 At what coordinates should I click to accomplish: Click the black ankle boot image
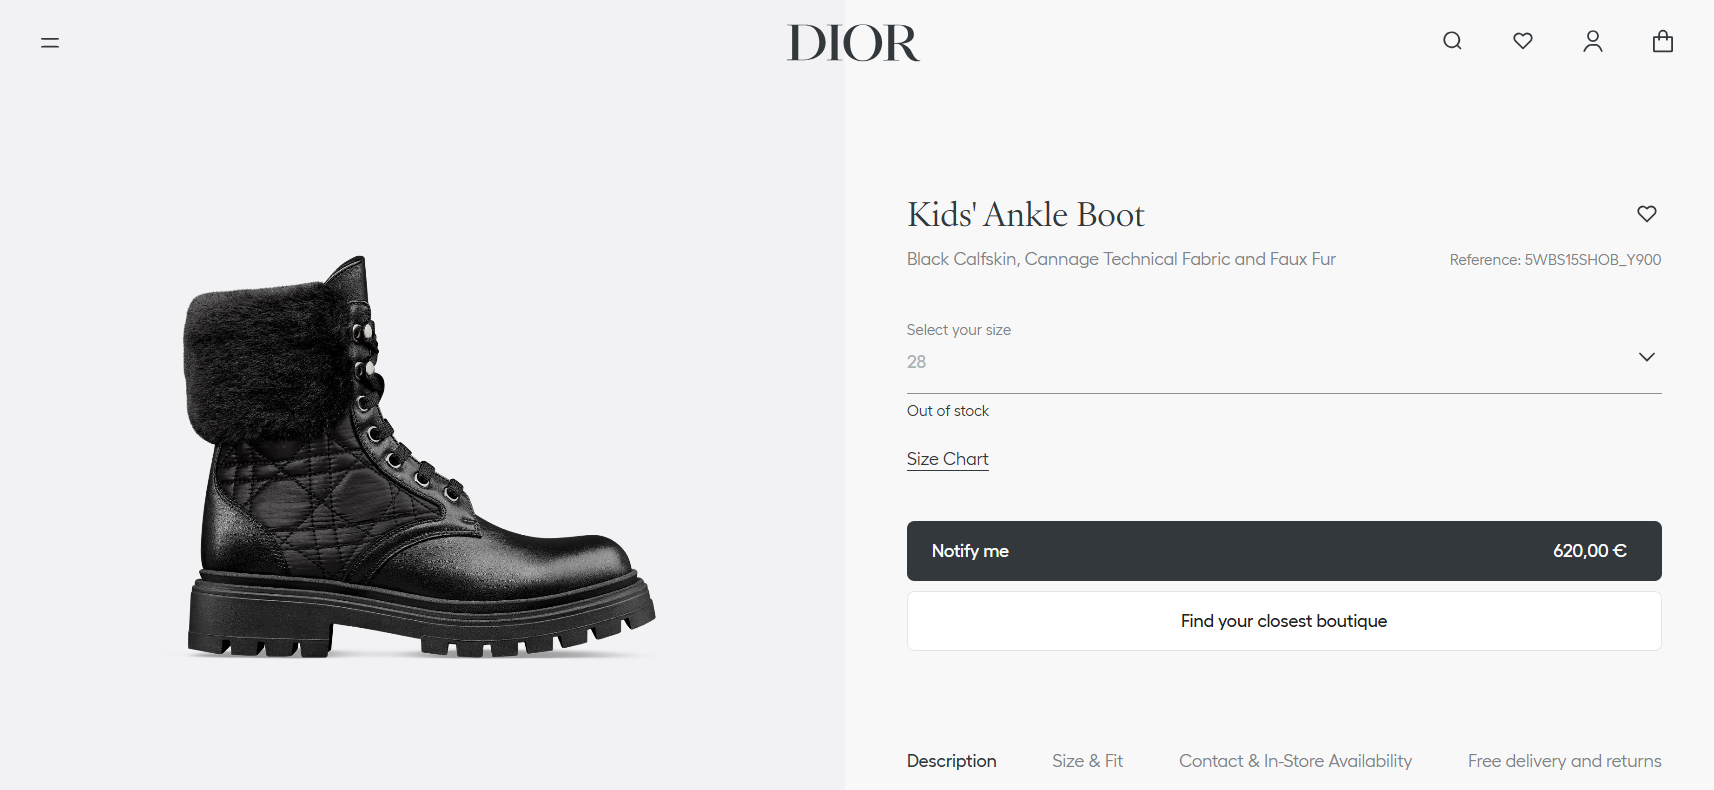click(x=420, y=460)
